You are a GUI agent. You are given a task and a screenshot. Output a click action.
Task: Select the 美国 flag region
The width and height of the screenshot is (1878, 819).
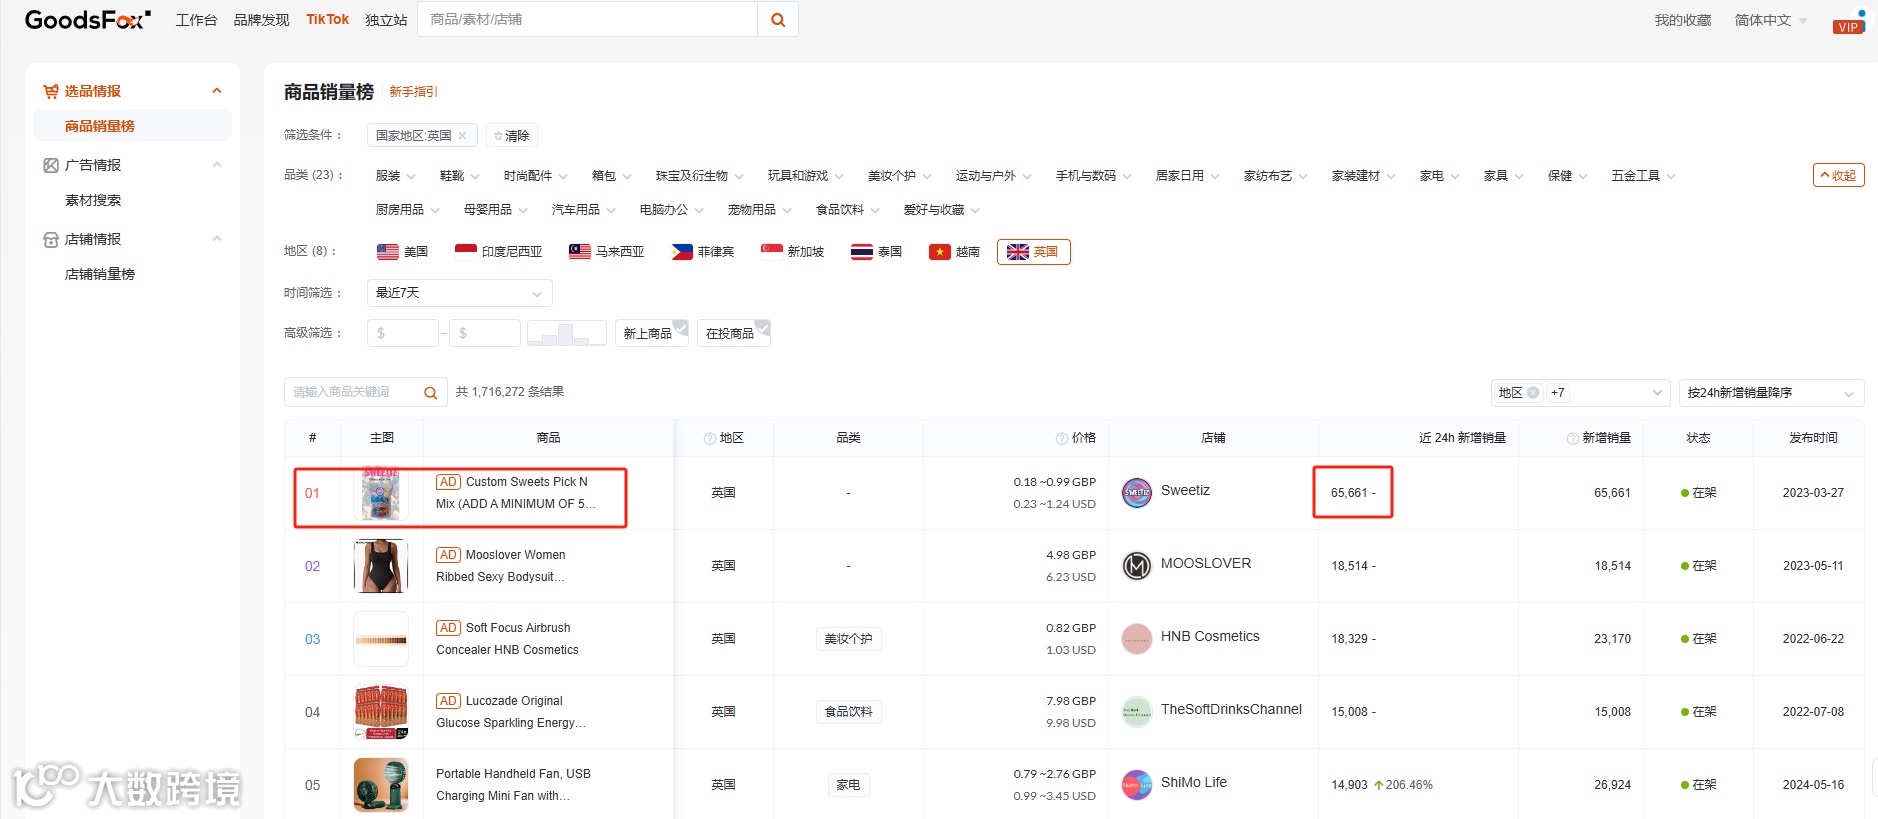pos(402,252)
